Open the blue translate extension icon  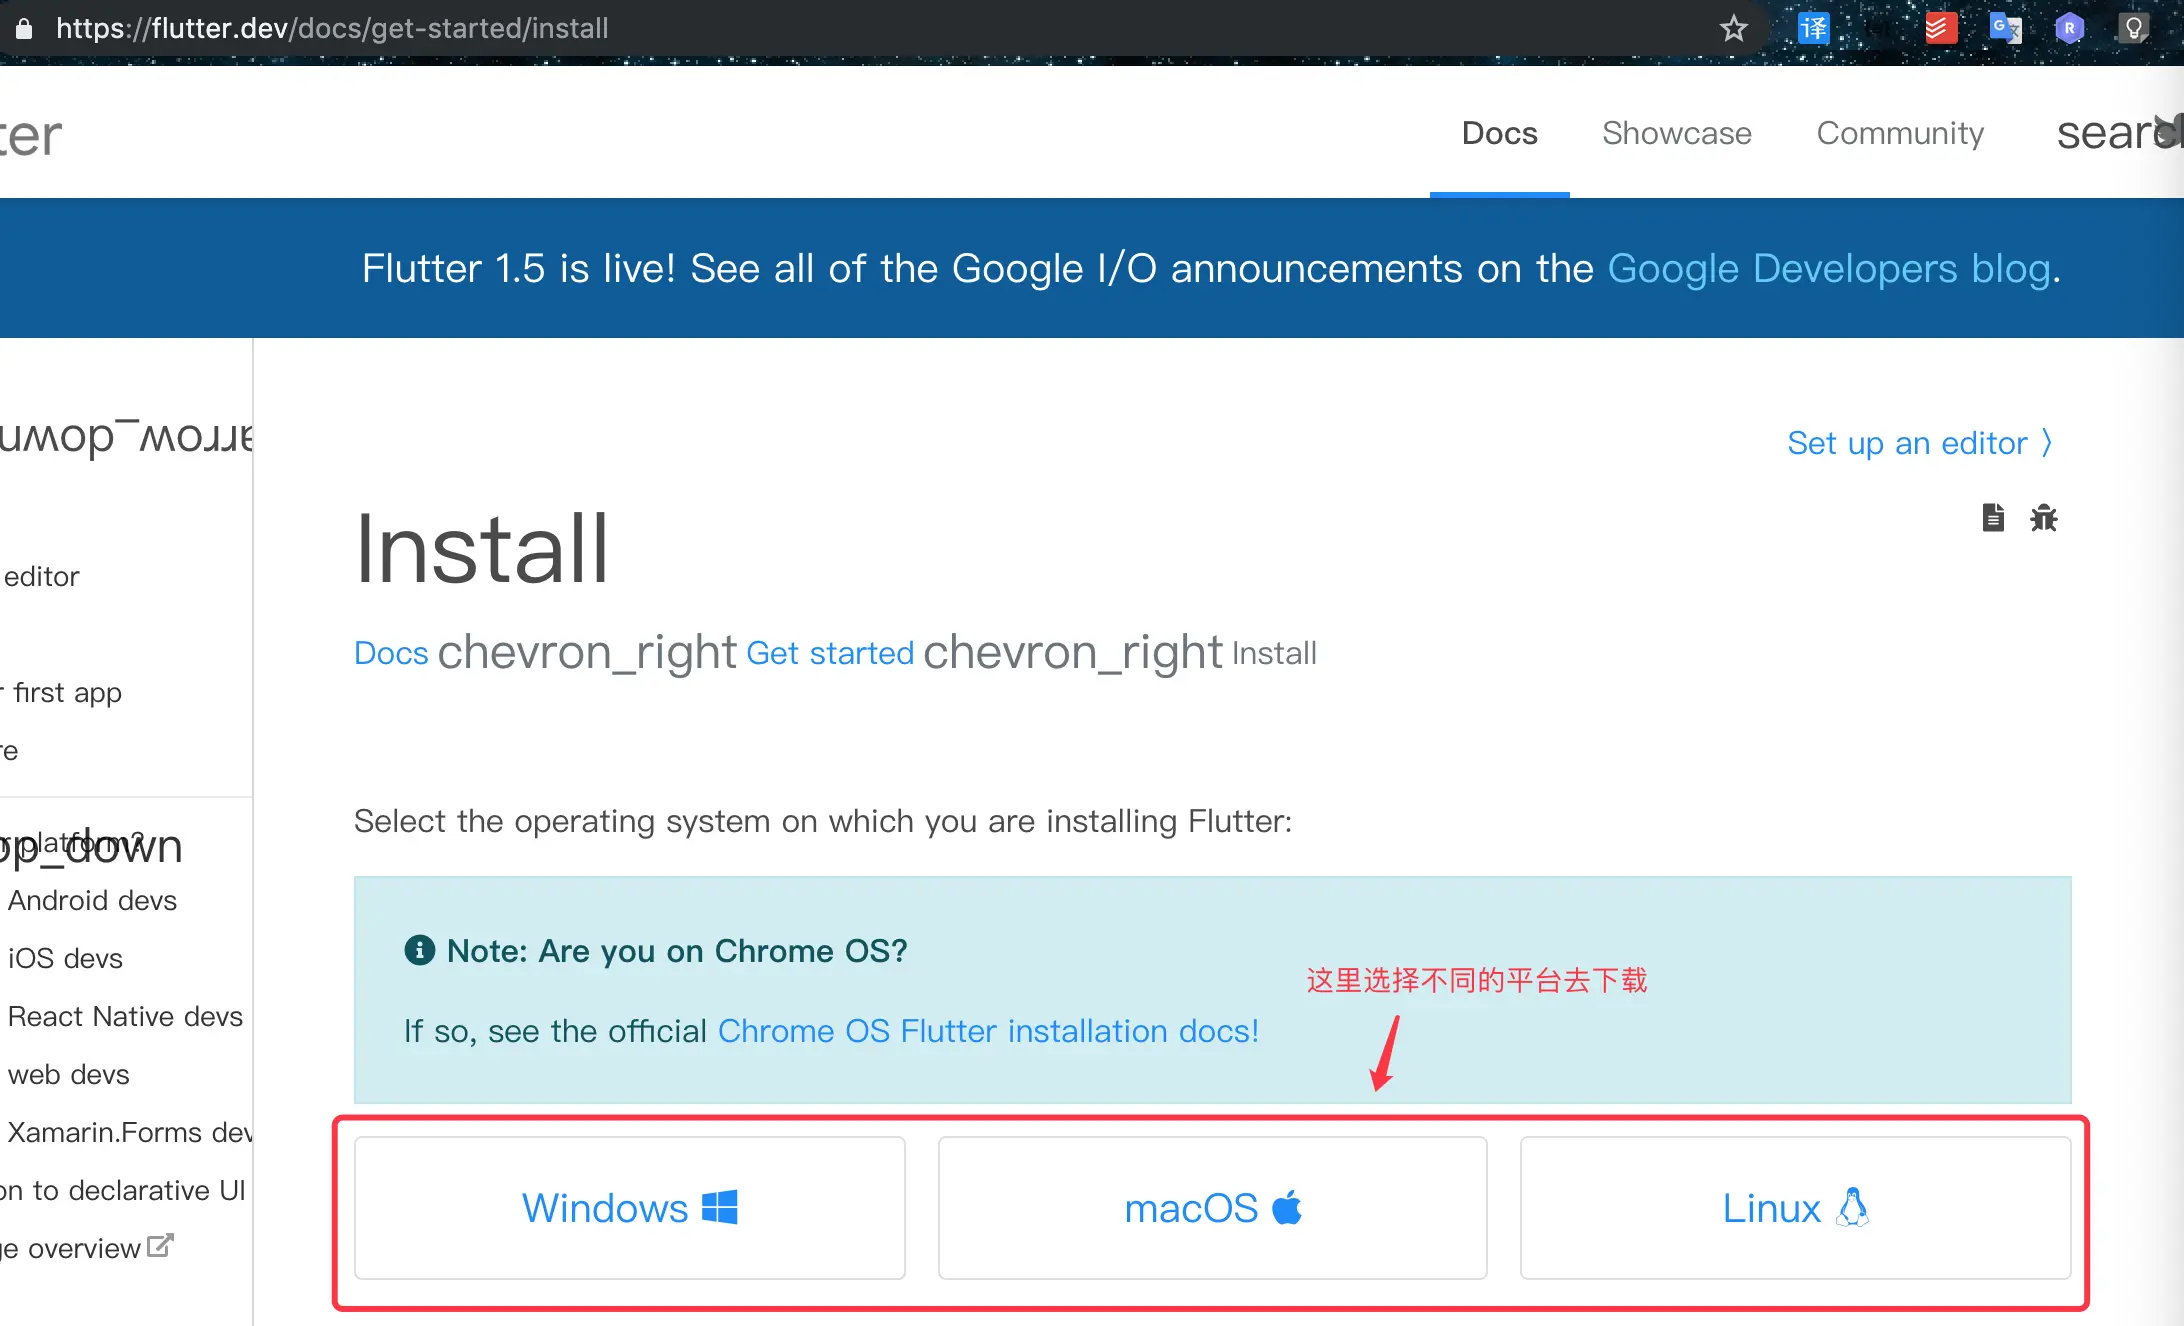click(1812, 28)
